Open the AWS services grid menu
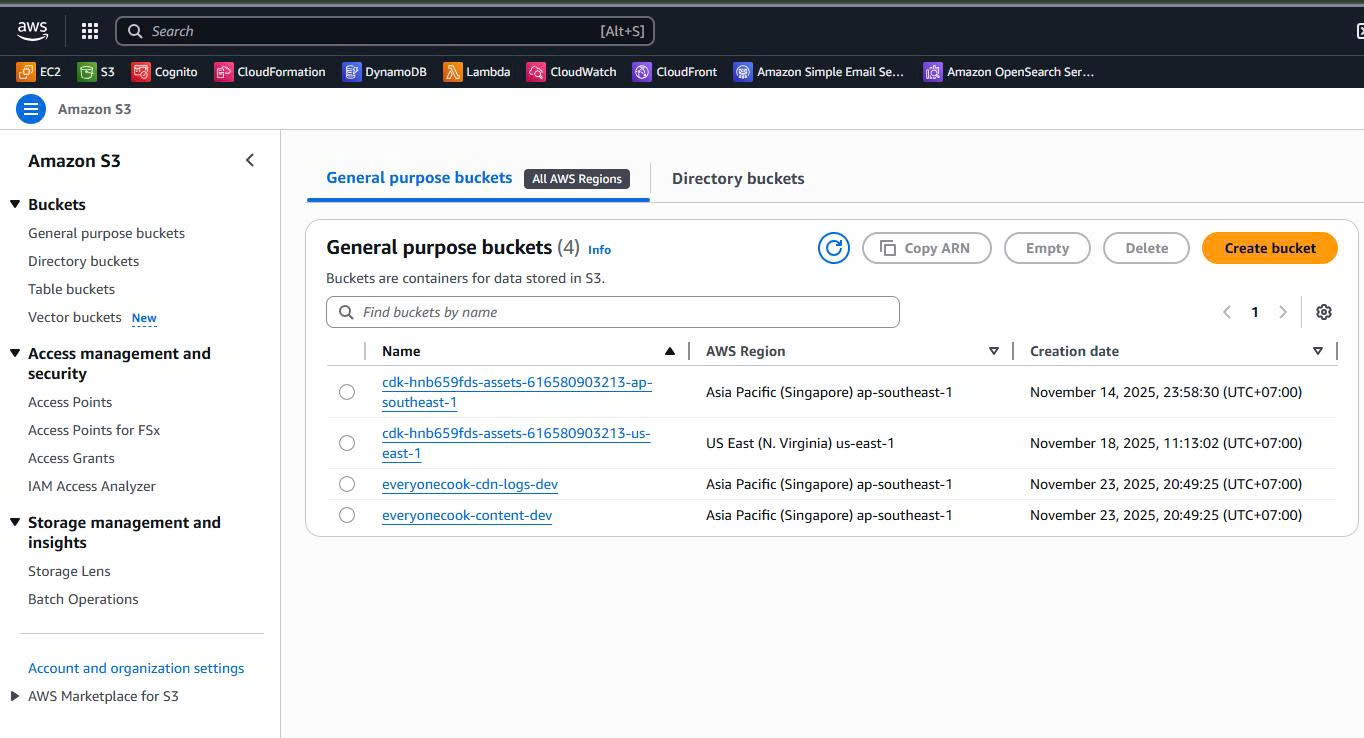Screen dimensions: 1364x738 [90, 31]
